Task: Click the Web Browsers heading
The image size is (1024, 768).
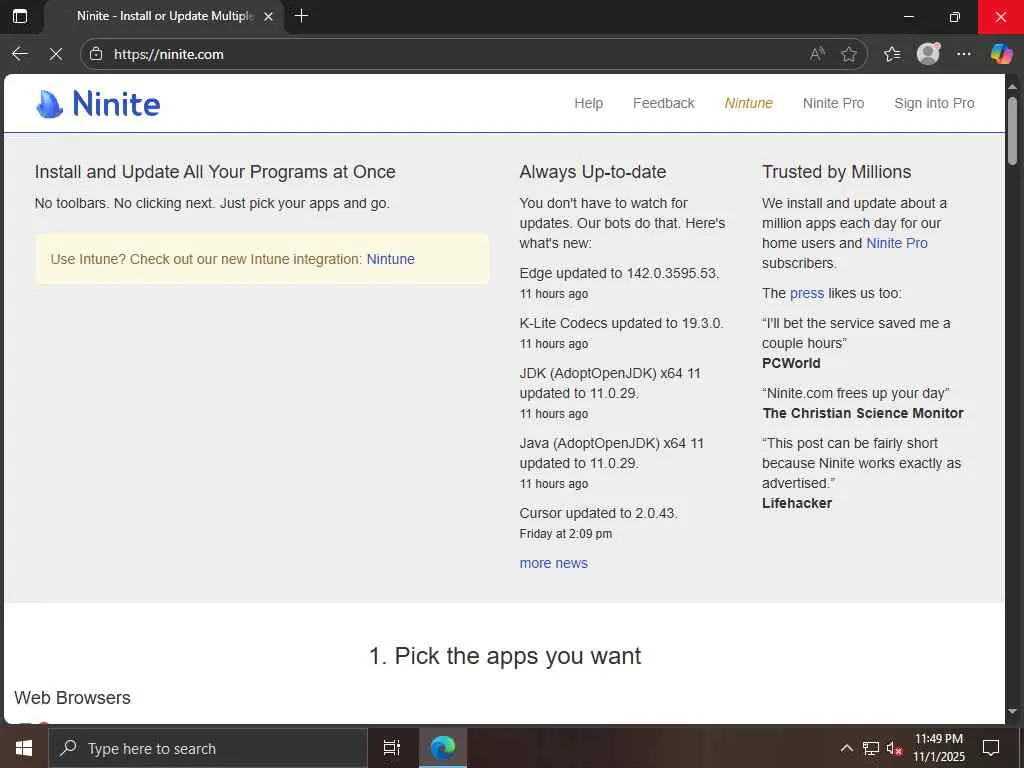Action: coord(72,697)
